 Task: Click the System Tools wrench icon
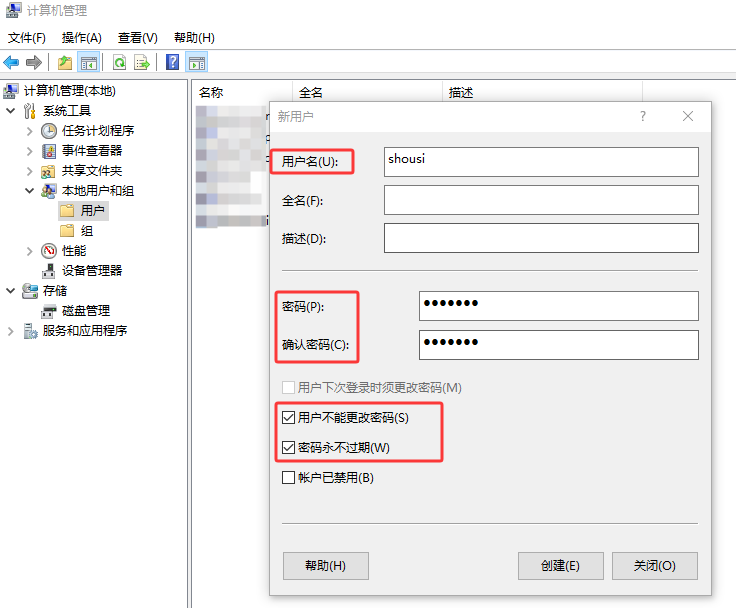point(30,111)
